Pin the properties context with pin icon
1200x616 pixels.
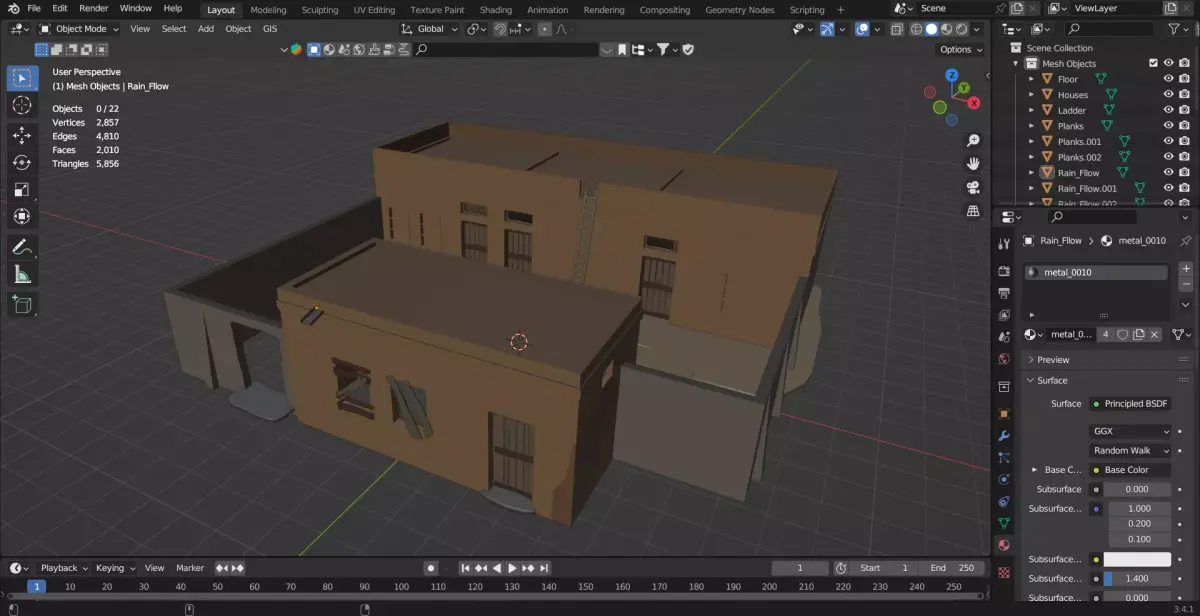1186,241
